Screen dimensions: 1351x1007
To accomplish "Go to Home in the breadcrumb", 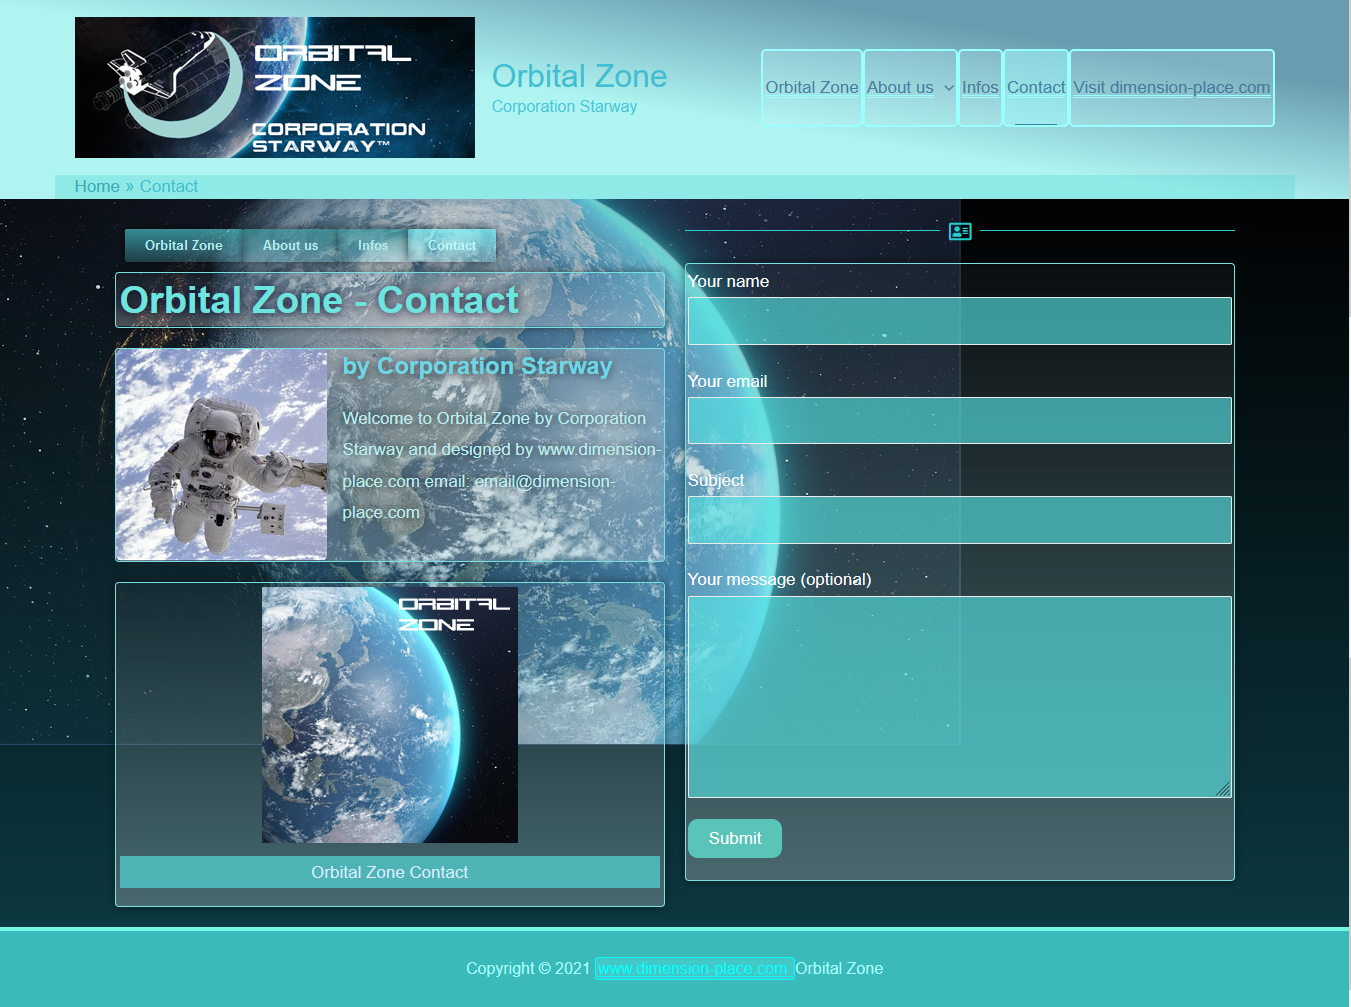I will [97, 186].
